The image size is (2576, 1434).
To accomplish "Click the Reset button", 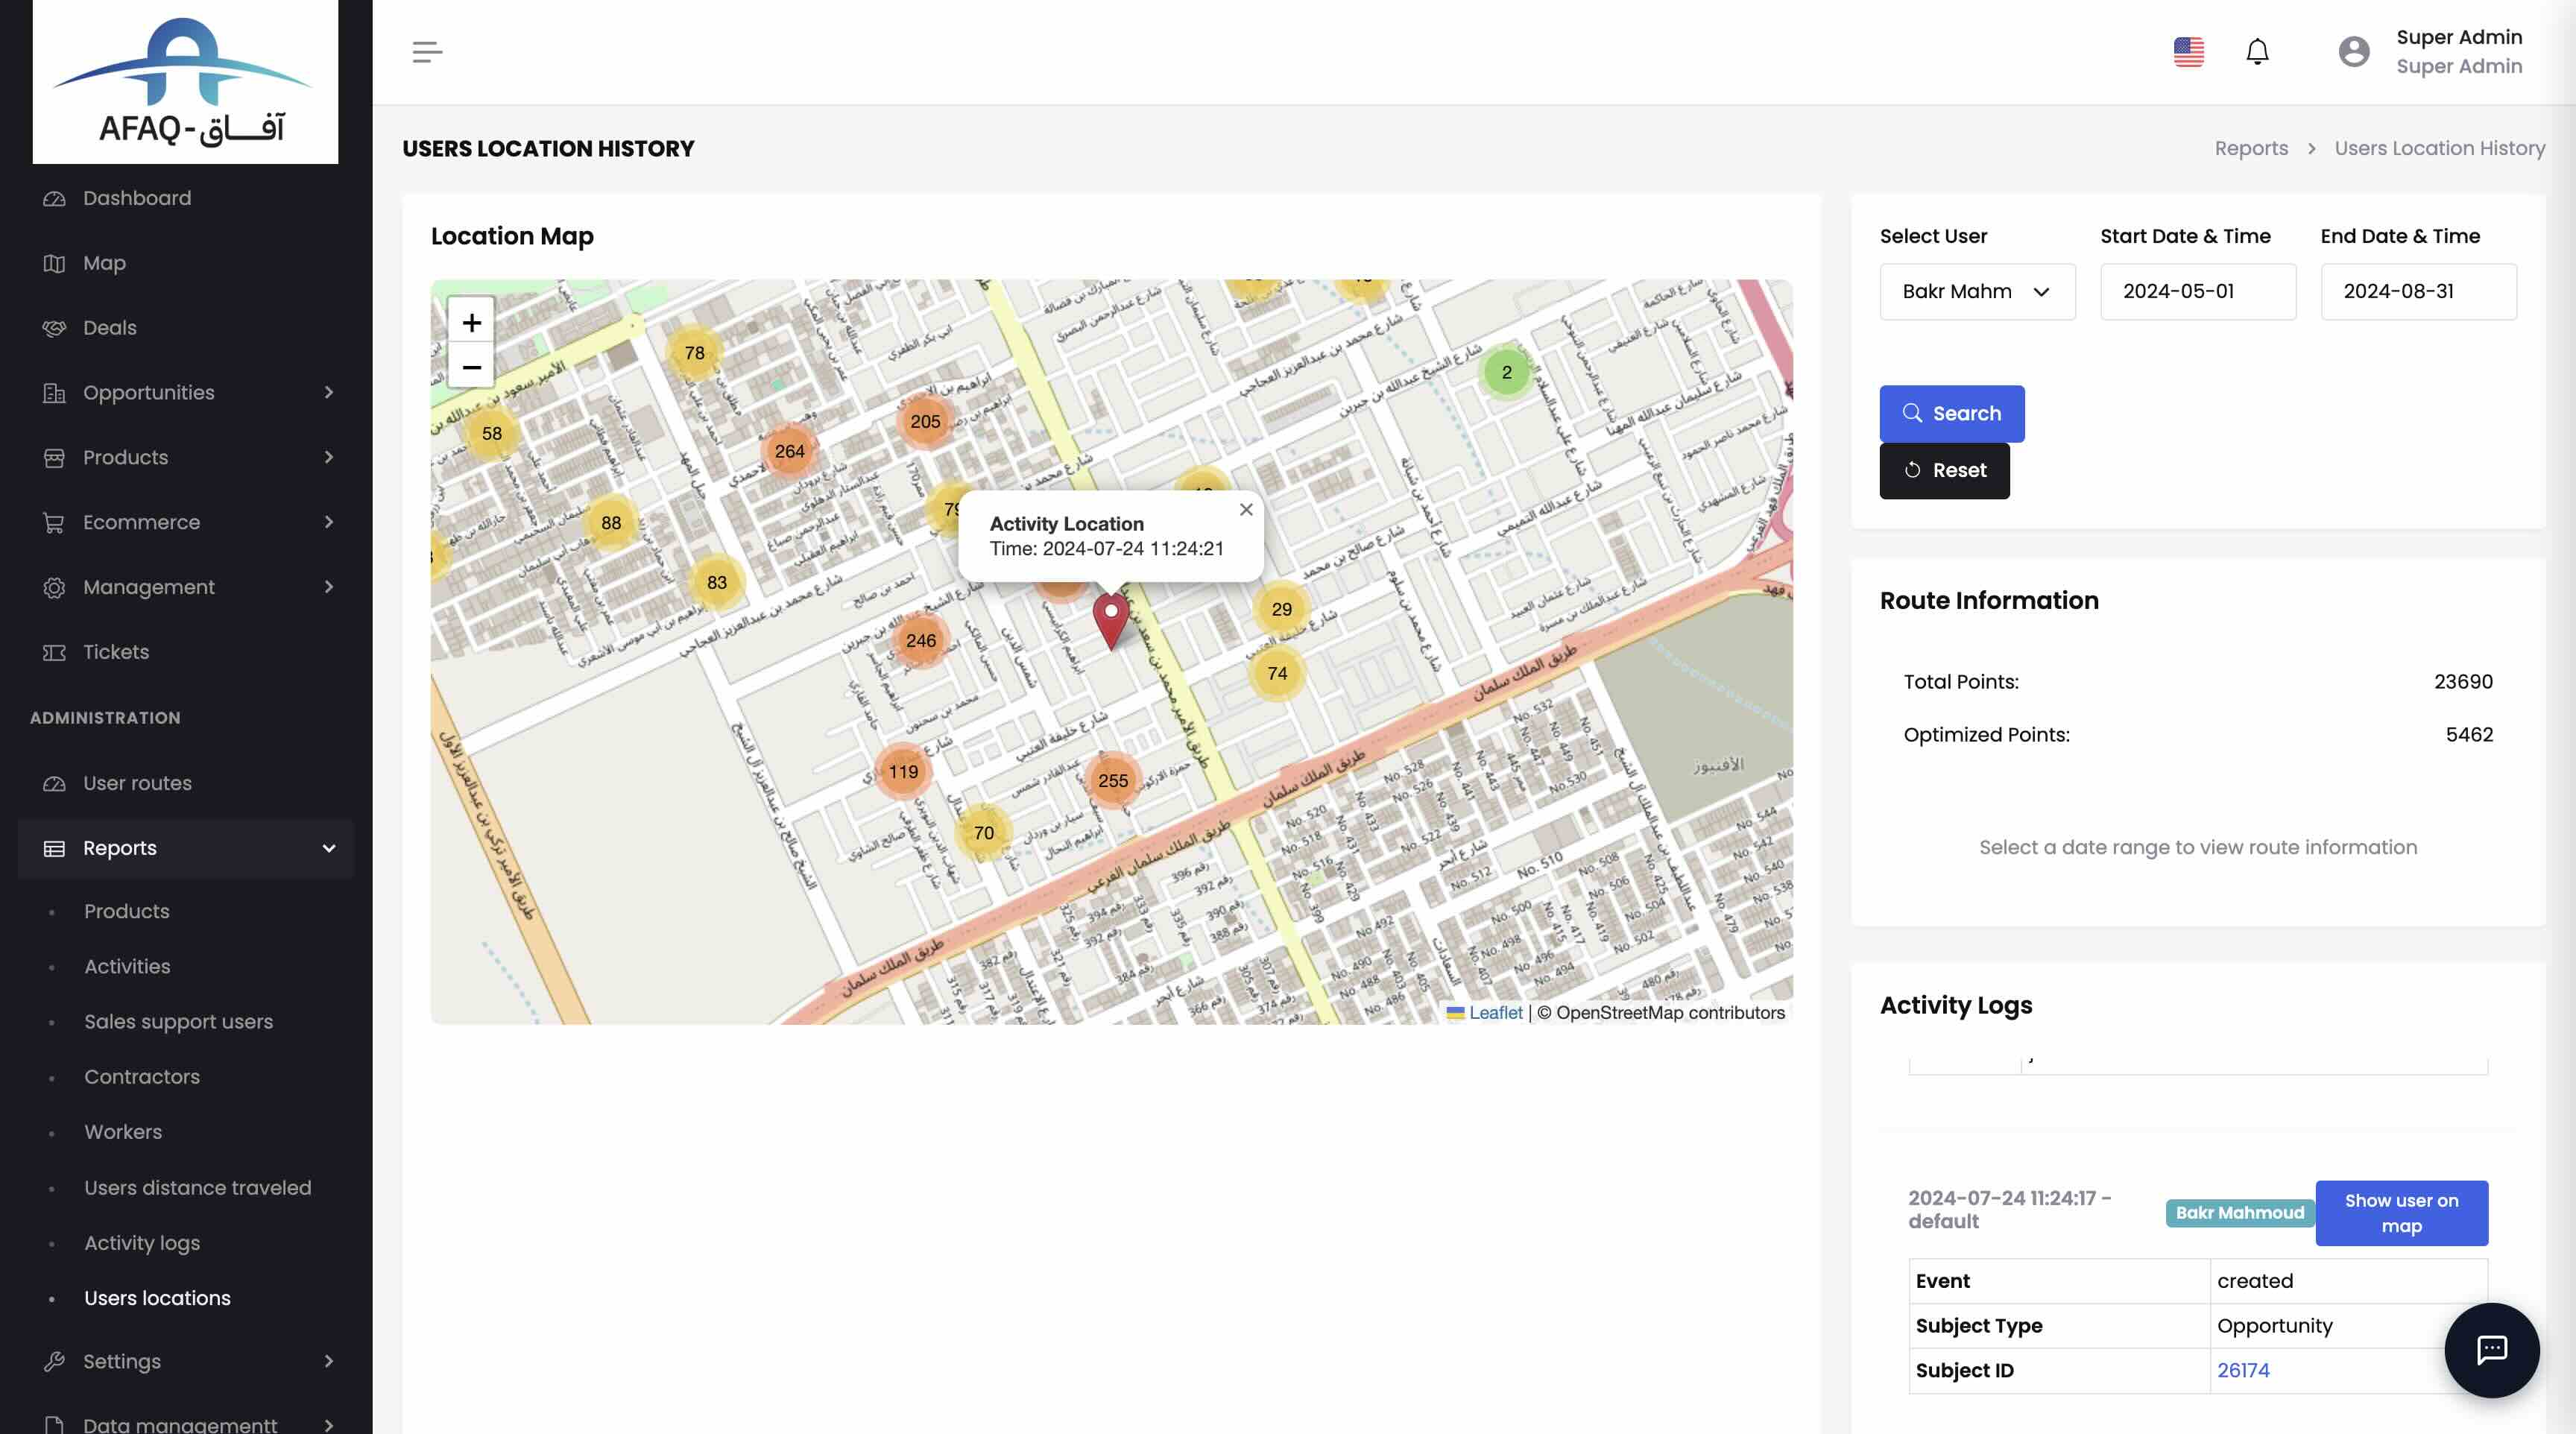I will coord(1944,471).
